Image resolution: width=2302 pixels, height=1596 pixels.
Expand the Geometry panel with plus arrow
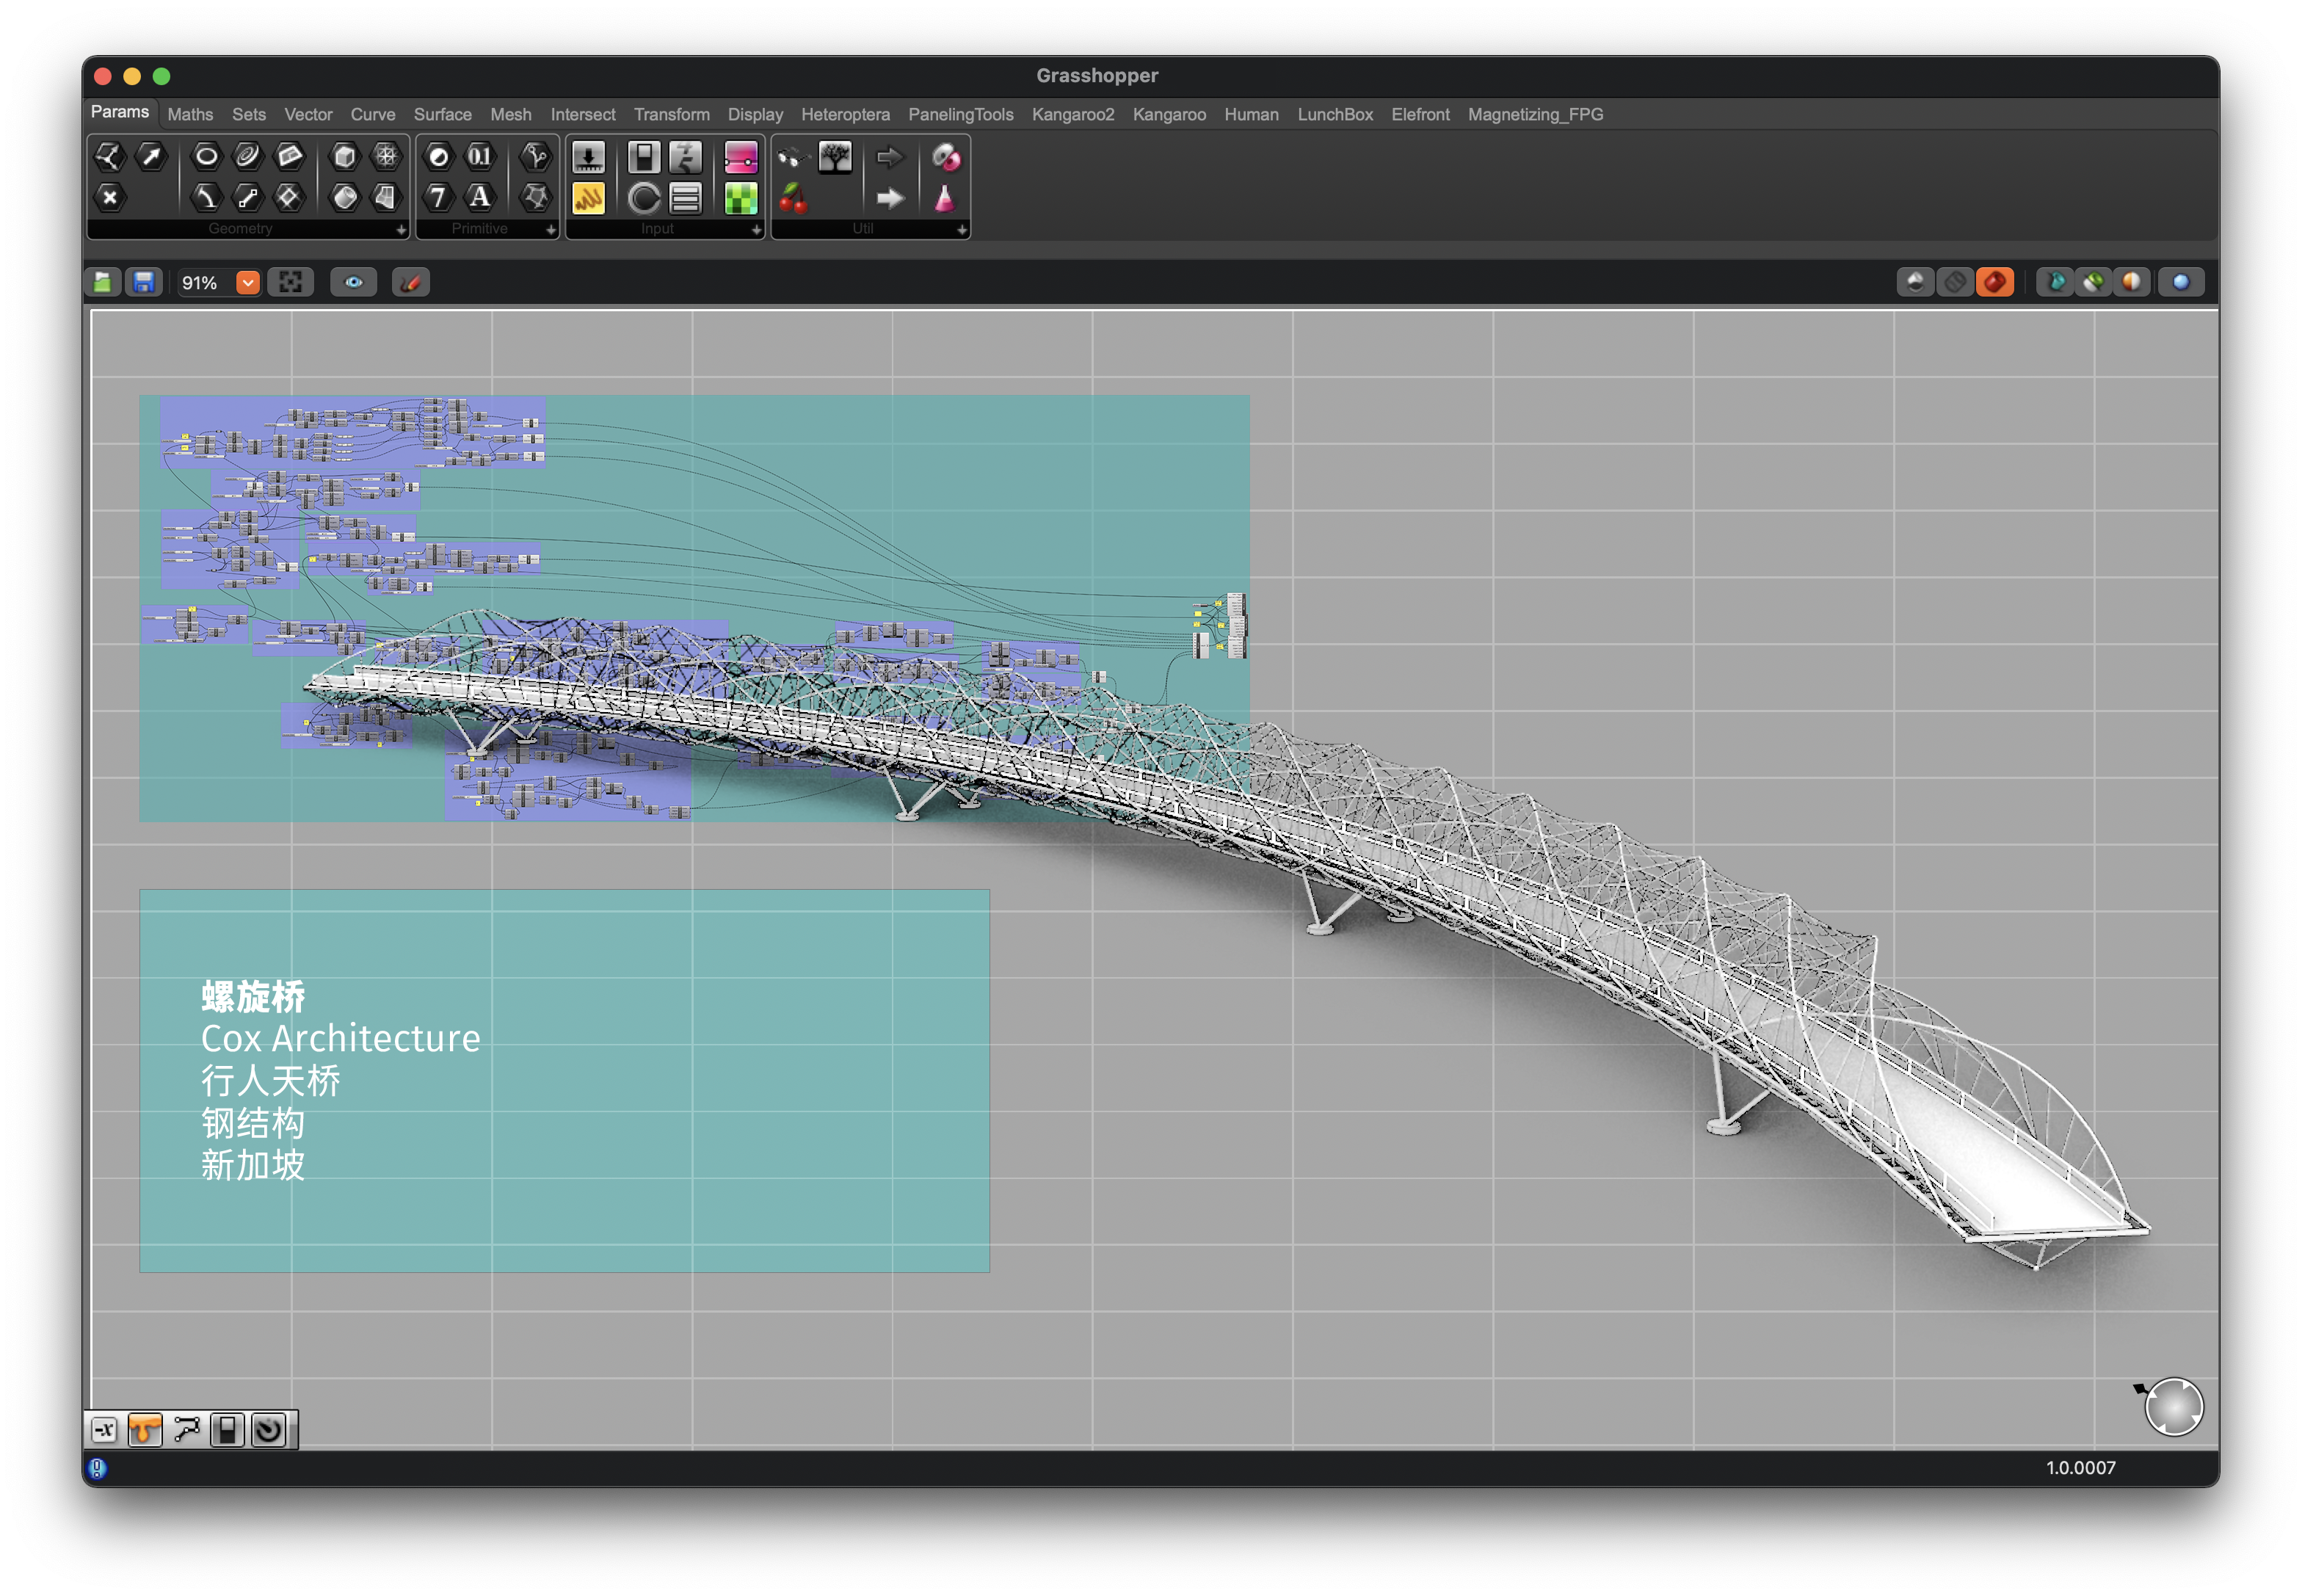[x=401, y=230]
